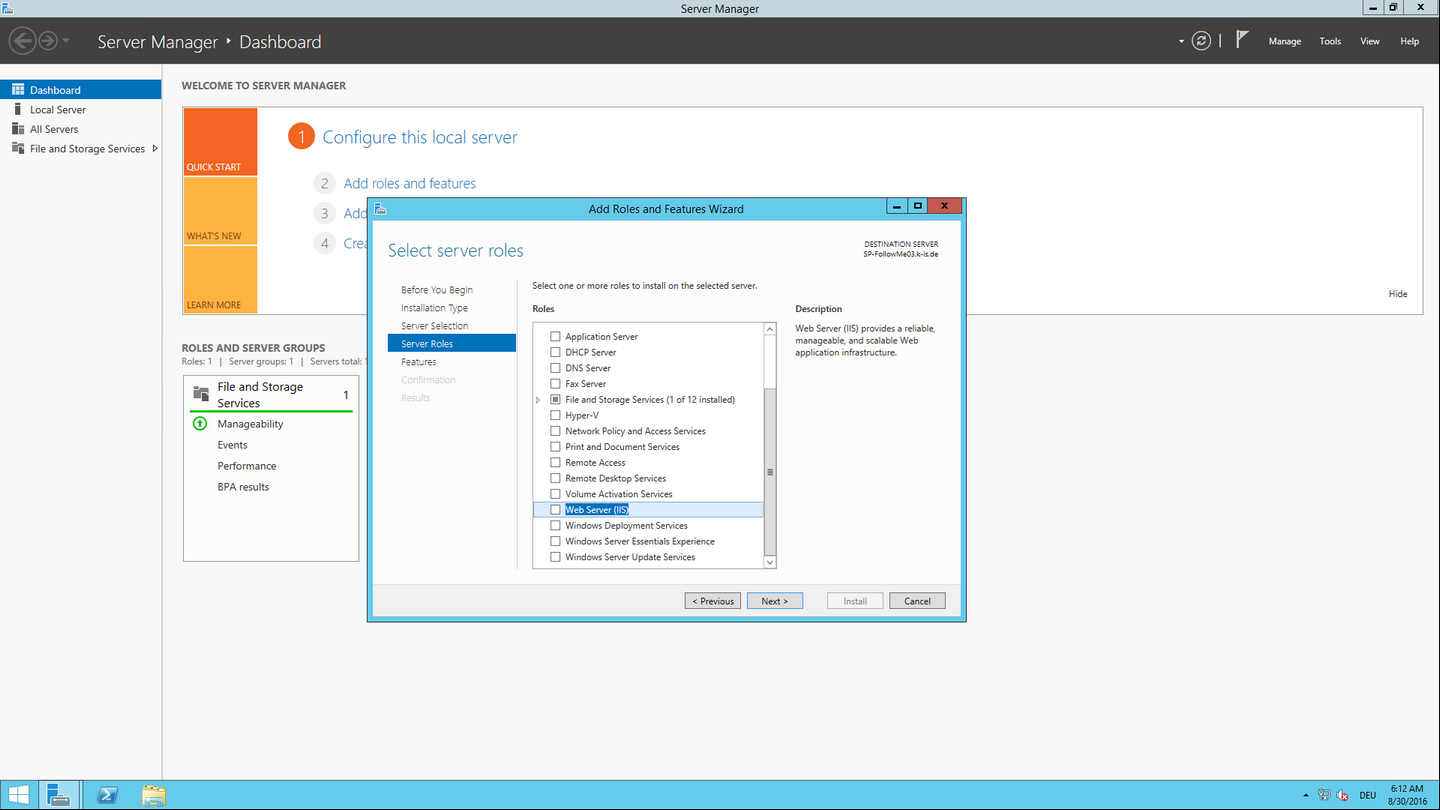Click the Refresh icon in the header

pos(1202,41)
